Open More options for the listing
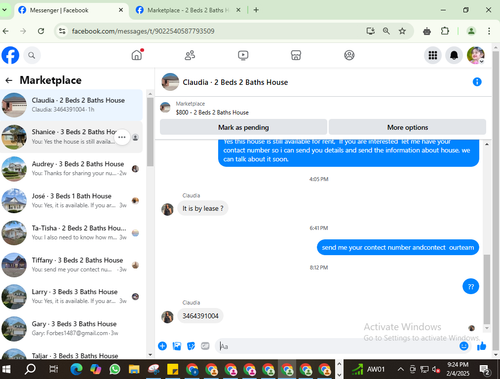This screenshot has height=379, width=500. pos(407,127)
